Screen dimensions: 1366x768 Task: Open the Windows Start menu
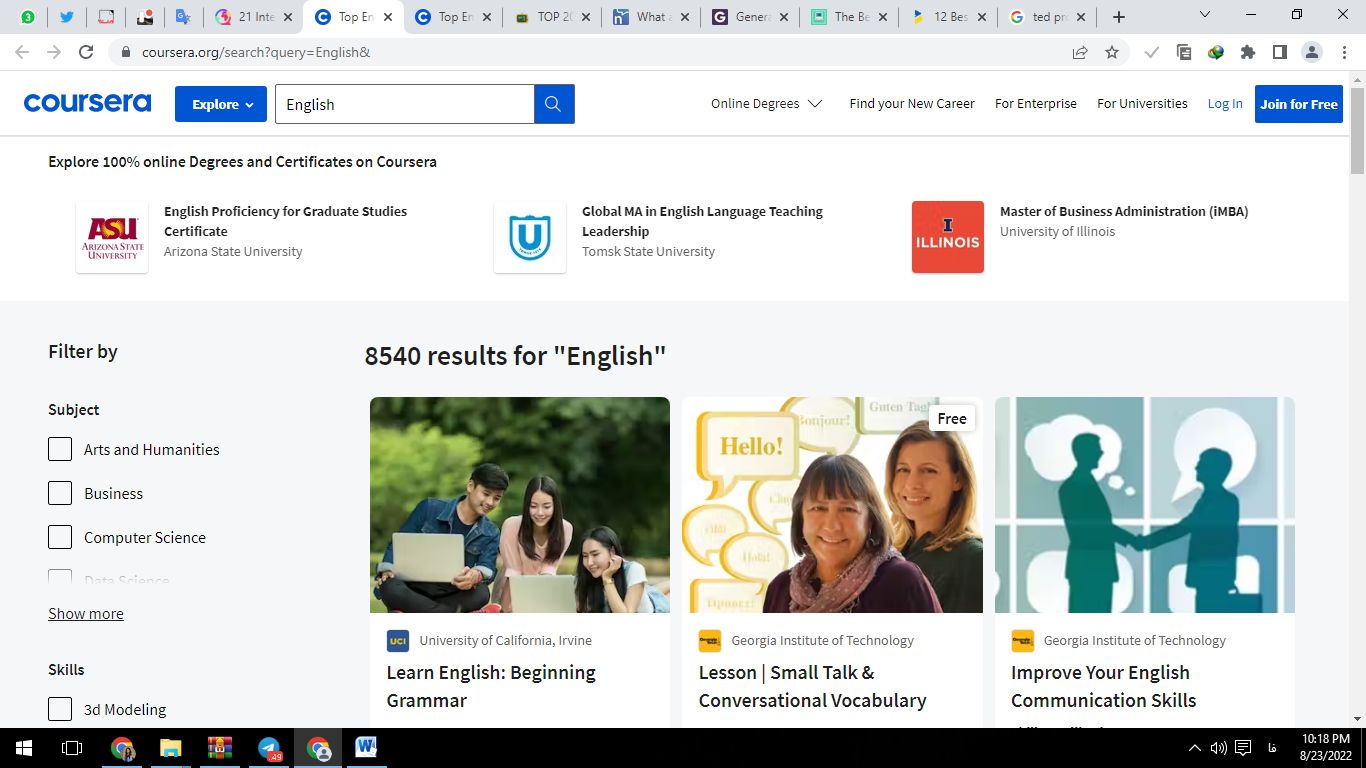24,747
